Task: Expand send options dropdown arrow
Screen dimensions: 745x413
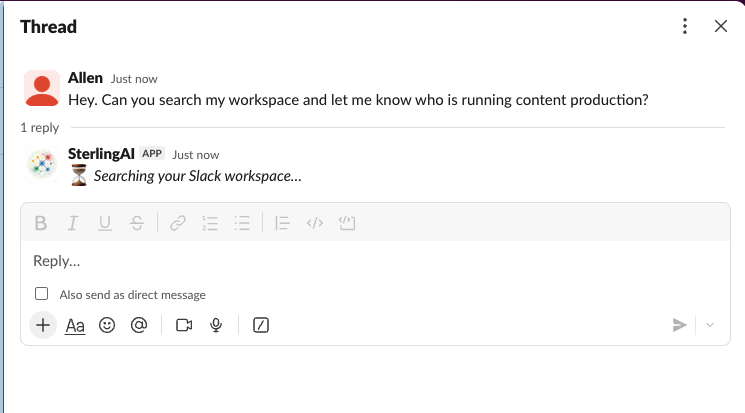Action: pos(710,325)
